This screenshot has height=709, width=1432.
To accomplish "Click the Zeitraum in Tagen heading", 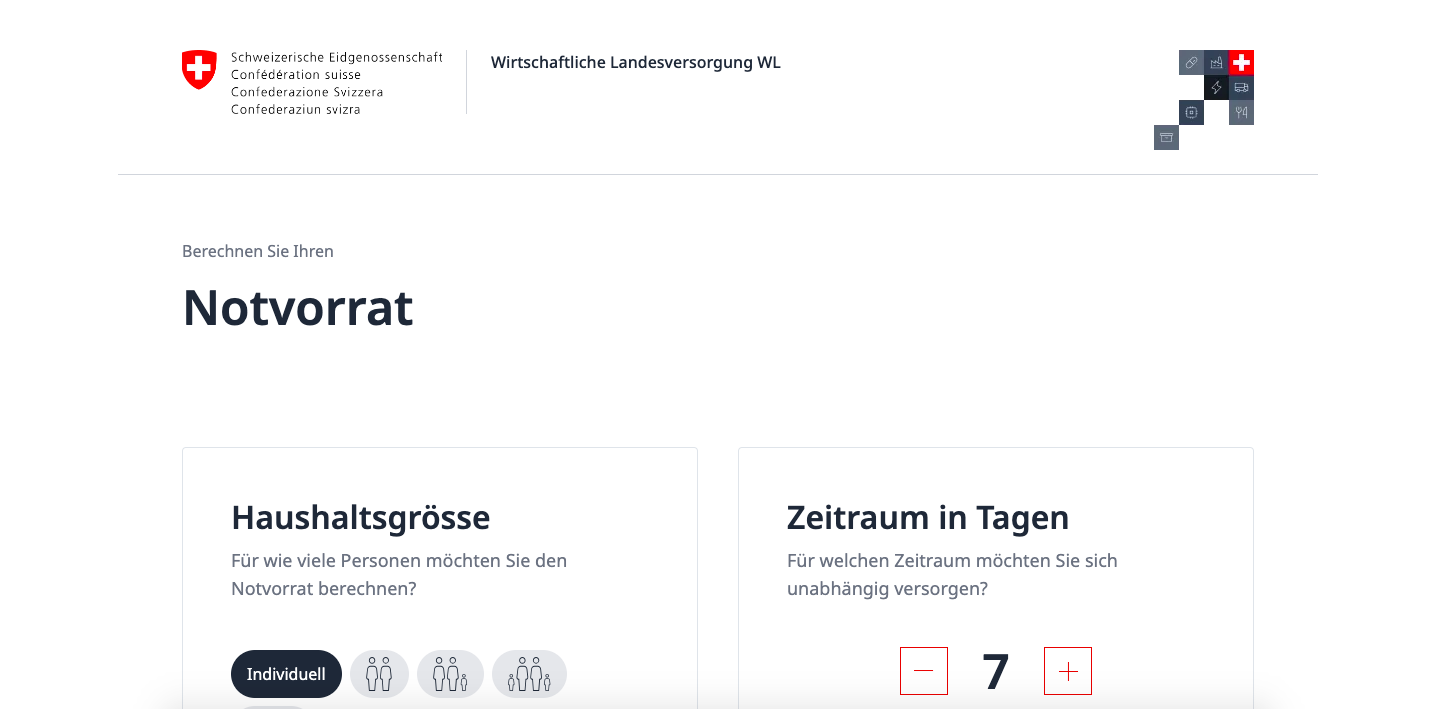I will pos(928,518).
